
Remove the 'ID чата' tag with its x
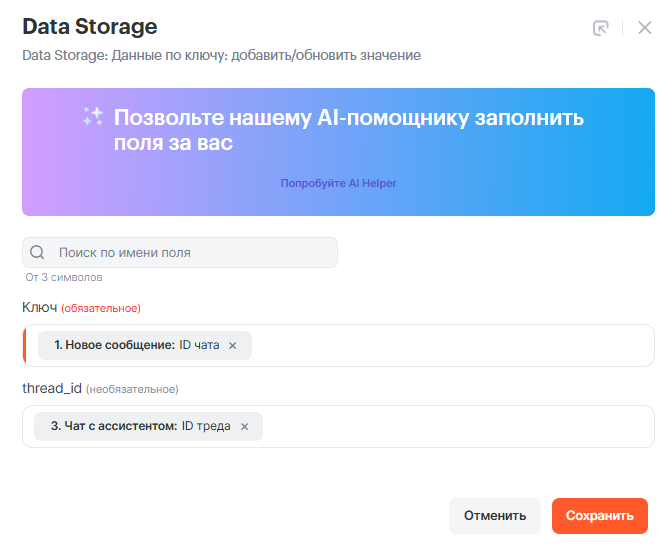pos(233,345)
